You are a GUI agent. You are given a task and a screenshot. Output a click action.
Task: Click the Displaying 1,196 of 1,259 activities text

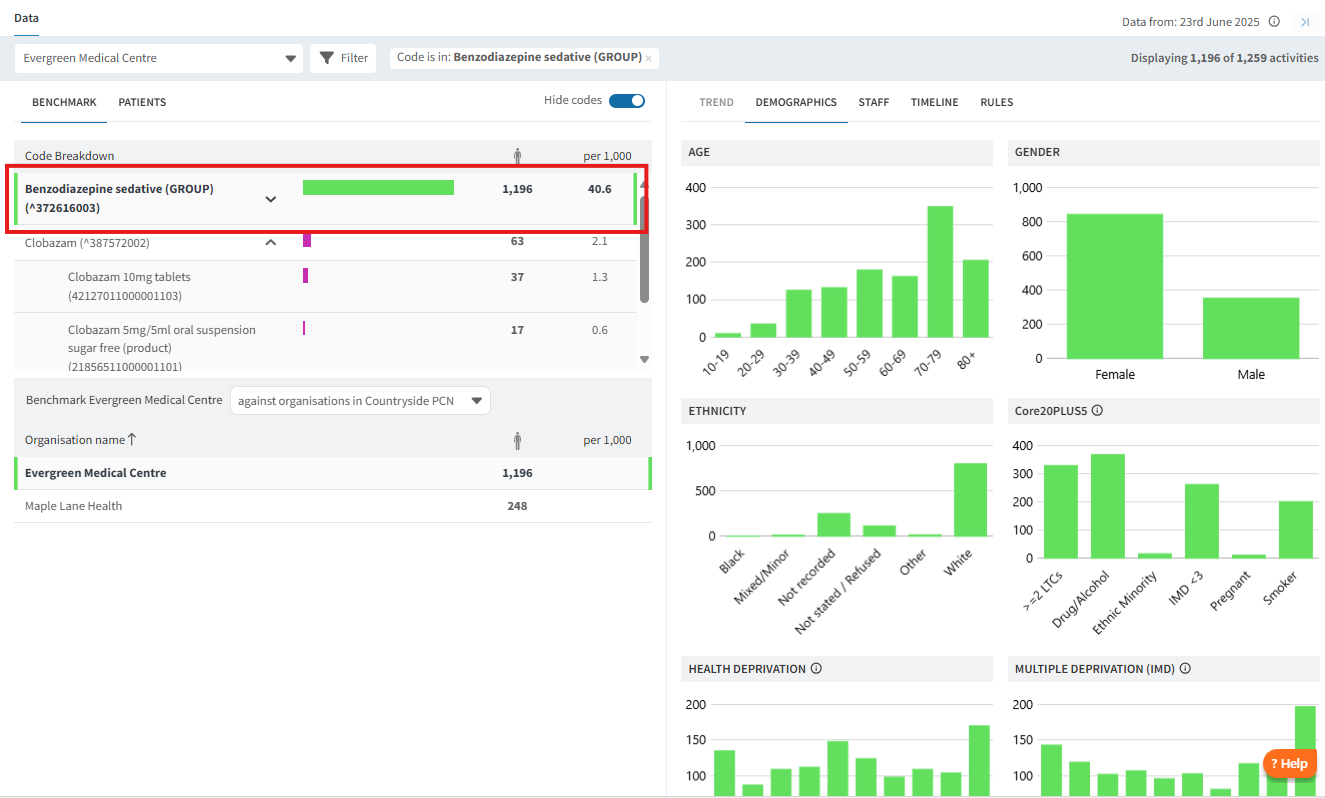point(1224,58)
